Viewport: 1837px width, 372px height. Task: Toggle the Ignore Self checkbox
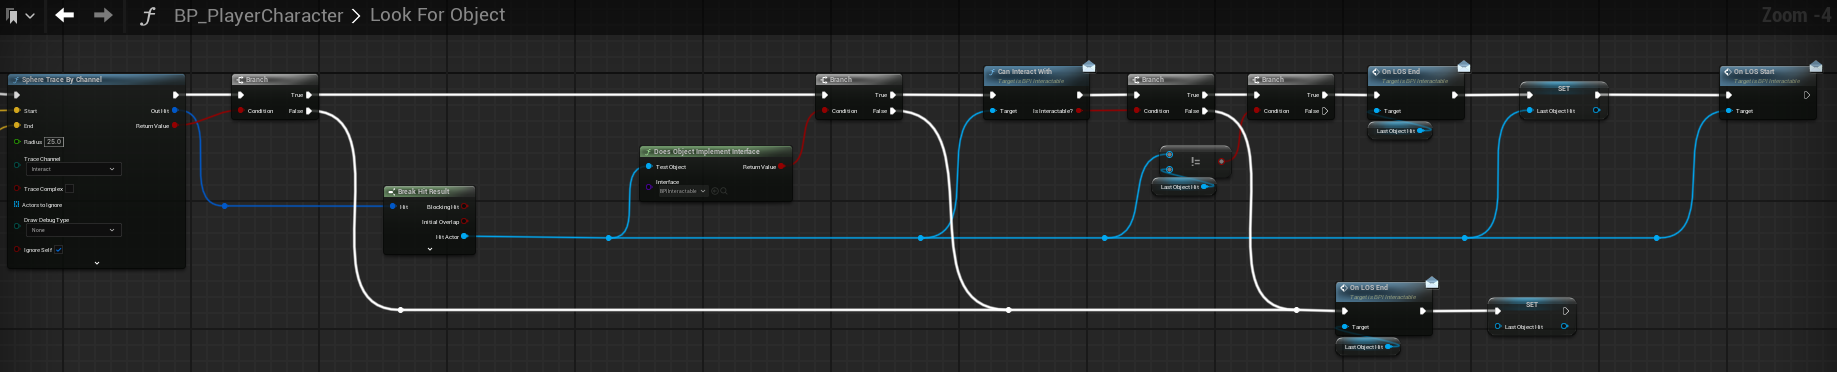(58, 250)
